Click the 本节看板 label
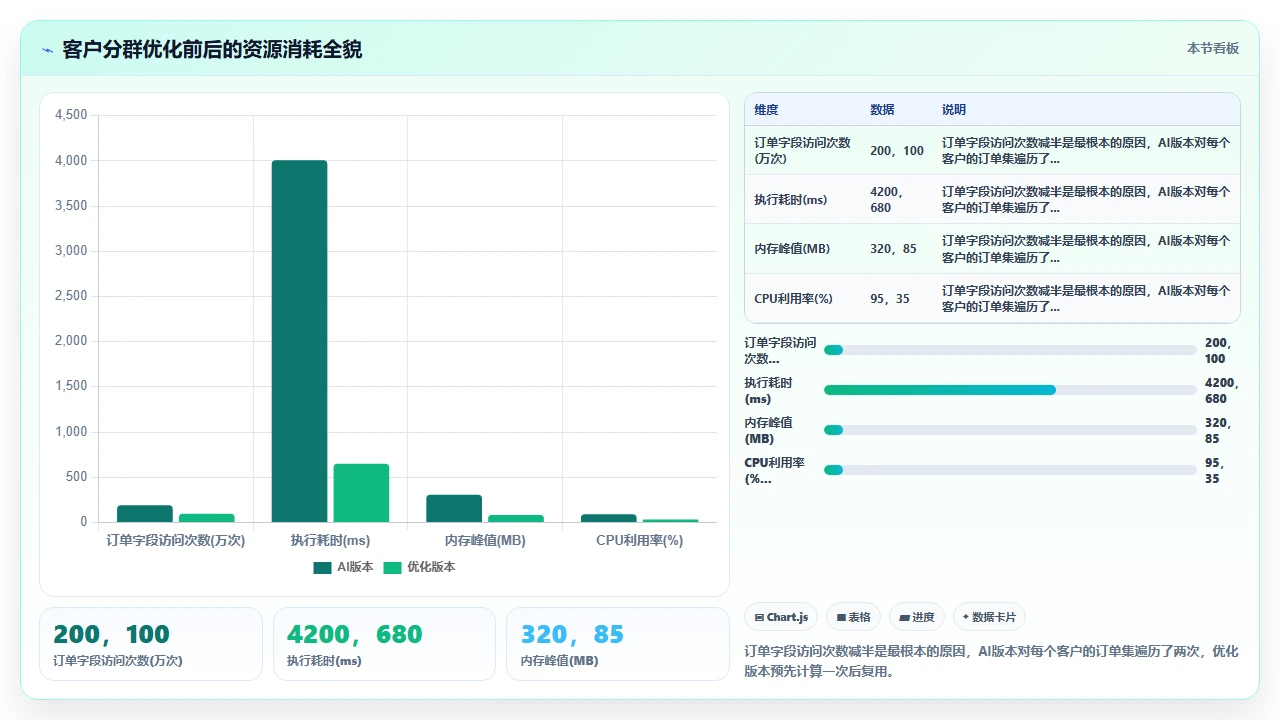Screen dimensions: 1280x720 point(1213,48)
